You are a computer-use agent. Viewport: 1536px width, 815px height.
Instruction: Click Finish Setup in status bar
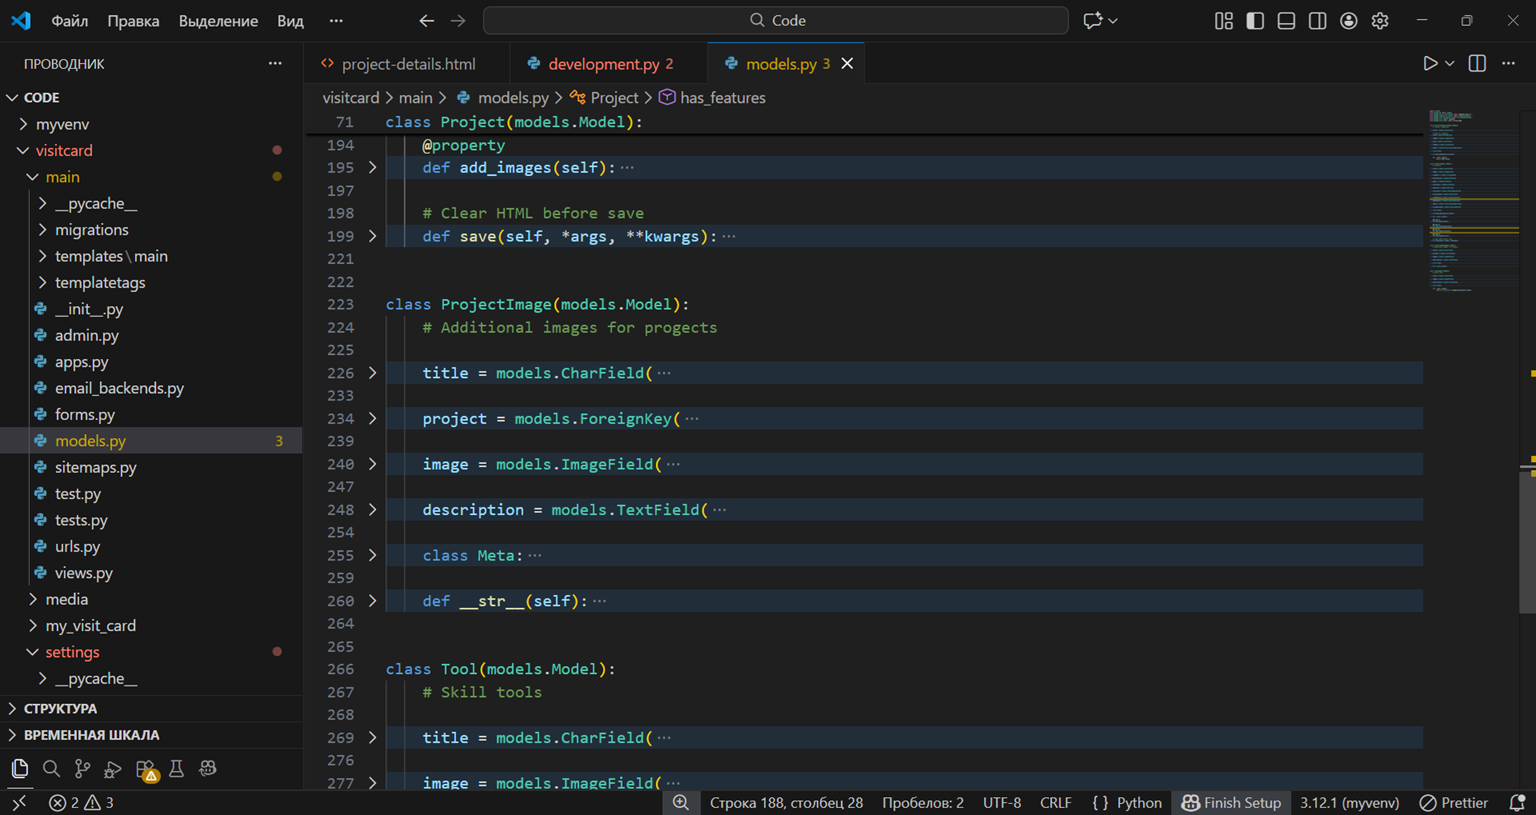pyautogui.click(x=1231, y=802)
